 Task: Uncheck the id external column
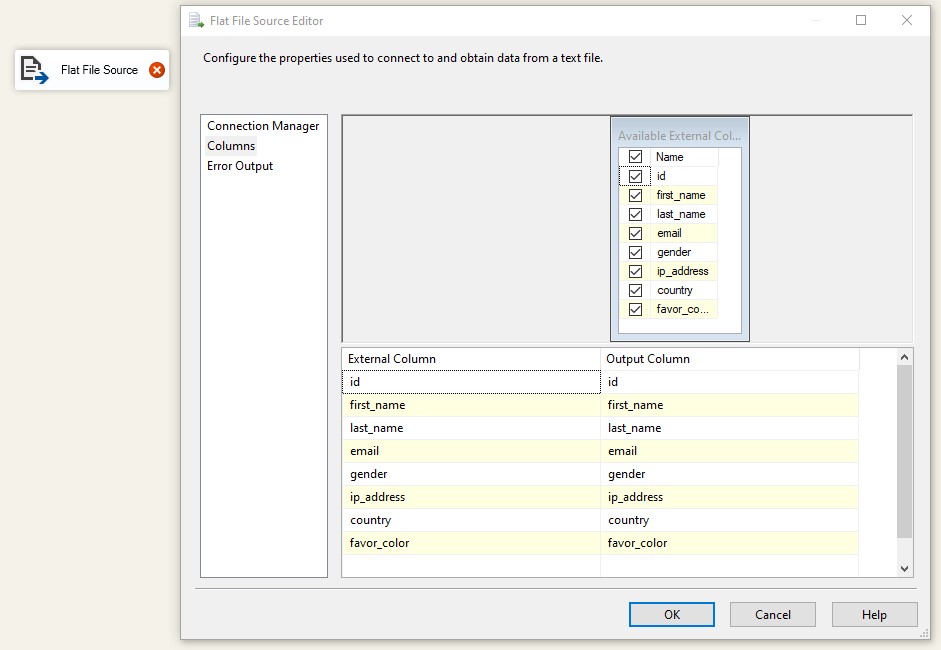tap(636, 175)
